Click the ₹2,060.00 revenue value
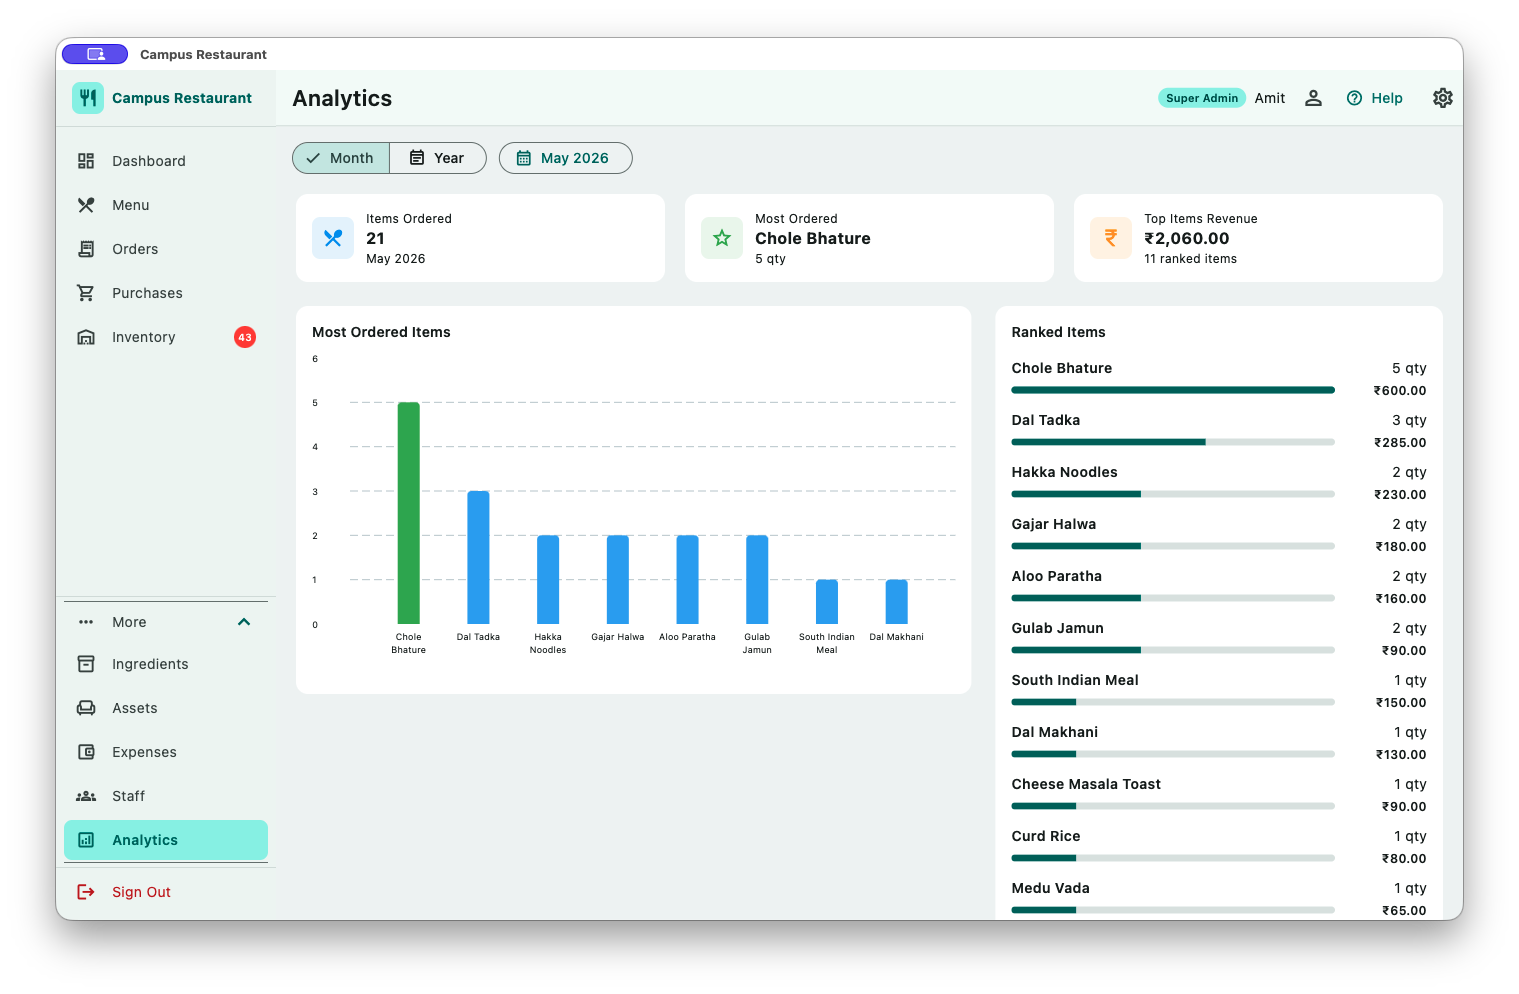Screen dimensions: 1519x994 coord(1187,238)
